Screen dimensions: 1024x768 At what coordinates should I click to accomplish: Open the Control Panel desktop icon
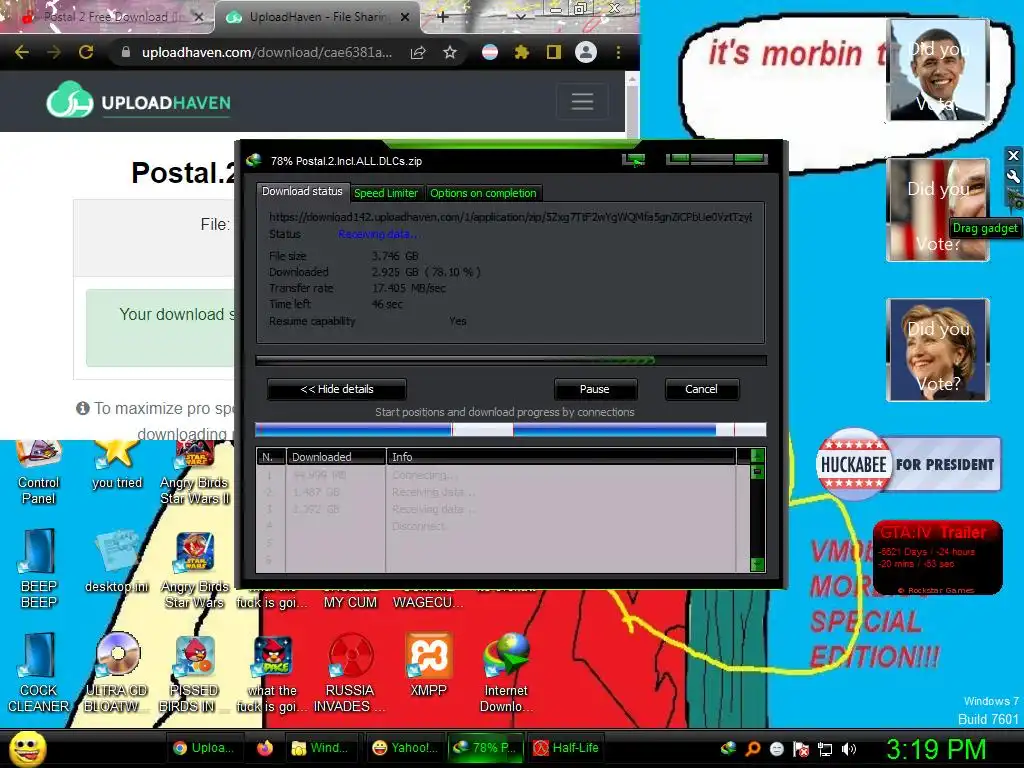[39, 473]
